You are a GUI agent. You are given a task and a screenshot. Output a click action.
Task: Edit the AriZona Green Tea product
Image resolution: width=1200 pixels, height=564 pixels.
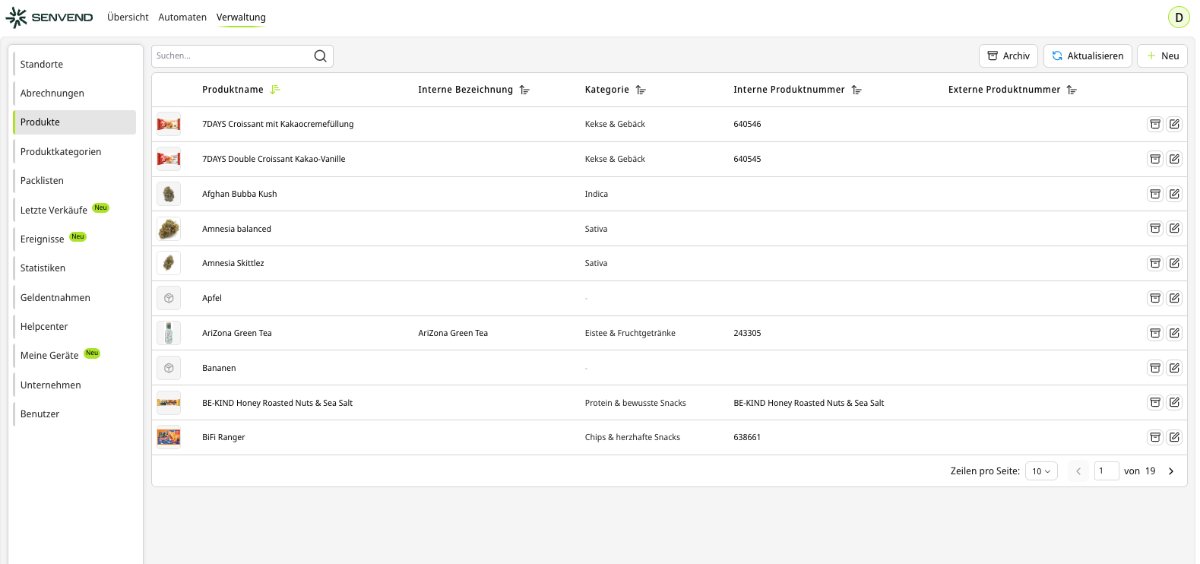pos(1174,333)
